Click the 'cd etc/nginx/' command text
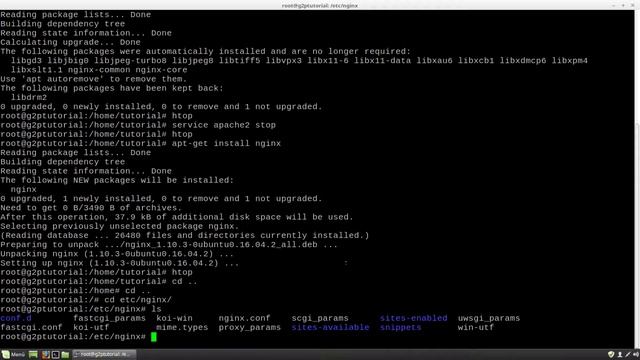This screenshot has width=640, height=360. [138, 300]
